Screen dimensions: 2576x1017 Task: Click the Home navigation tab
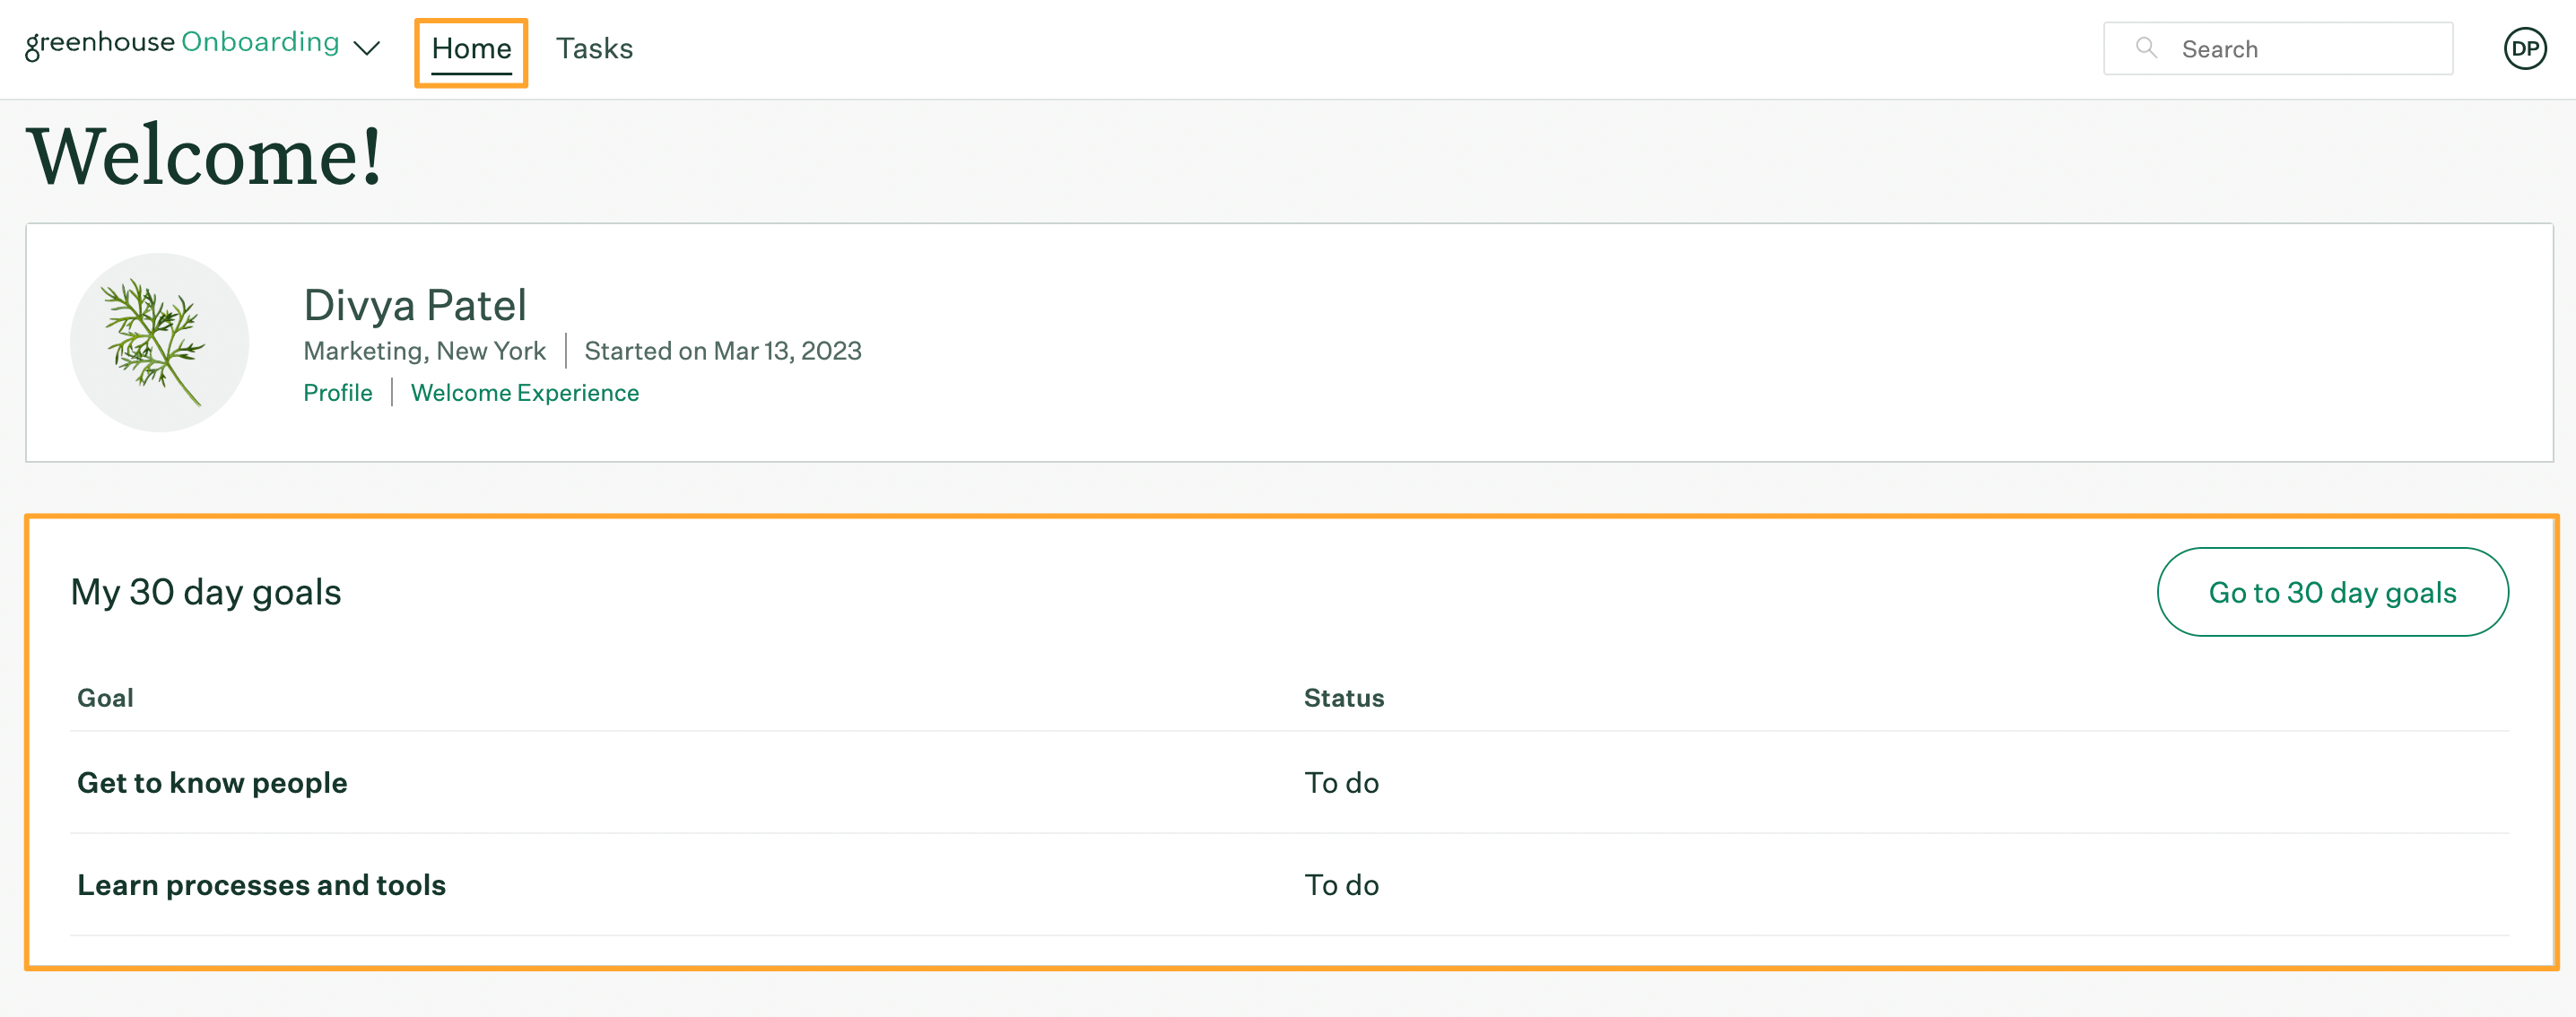pyautogui.click(x=472, y=48)
